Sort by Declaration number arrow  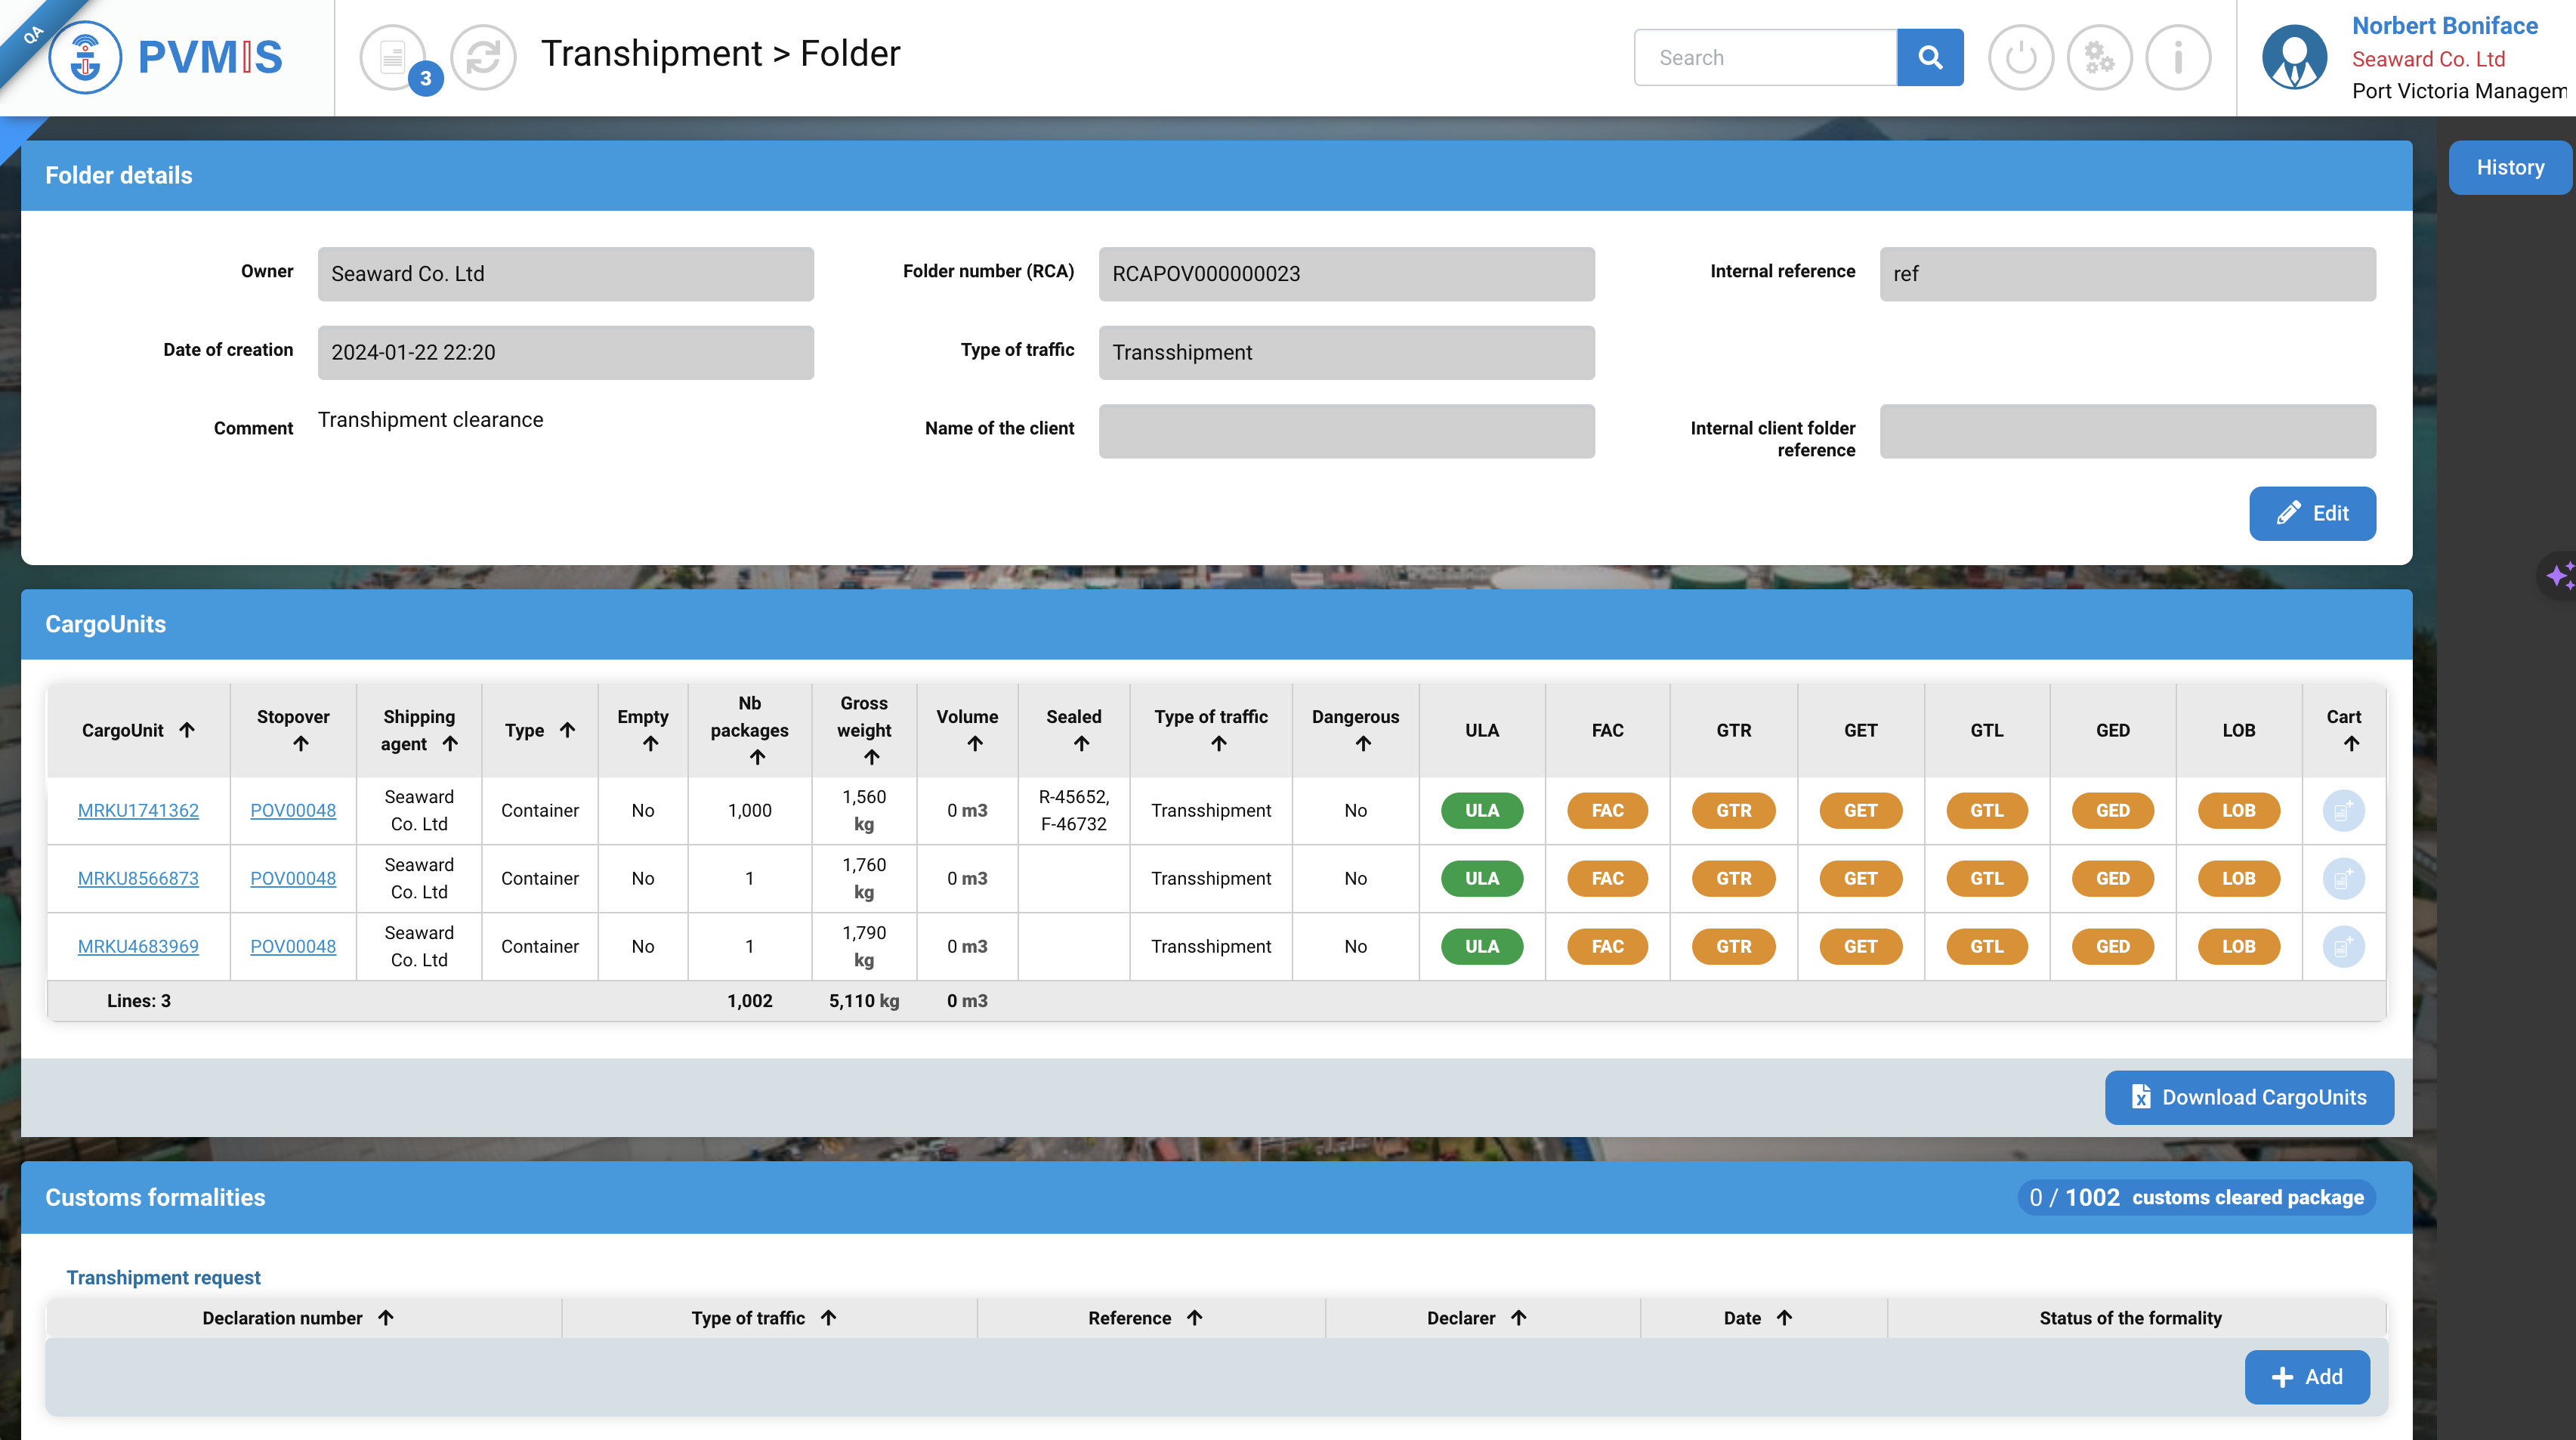coord(386,1318)
